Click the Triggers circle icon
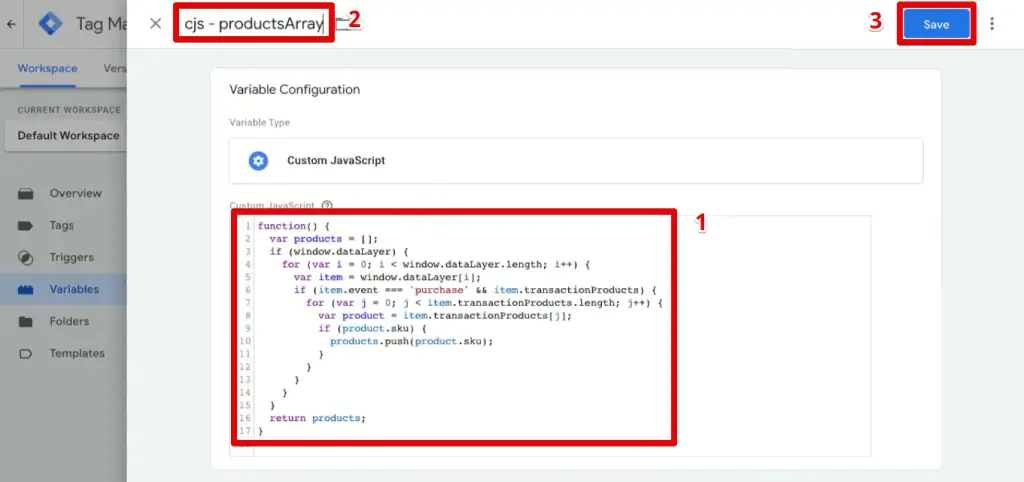This screenshot has width=1024, height=482. (25, 257)
